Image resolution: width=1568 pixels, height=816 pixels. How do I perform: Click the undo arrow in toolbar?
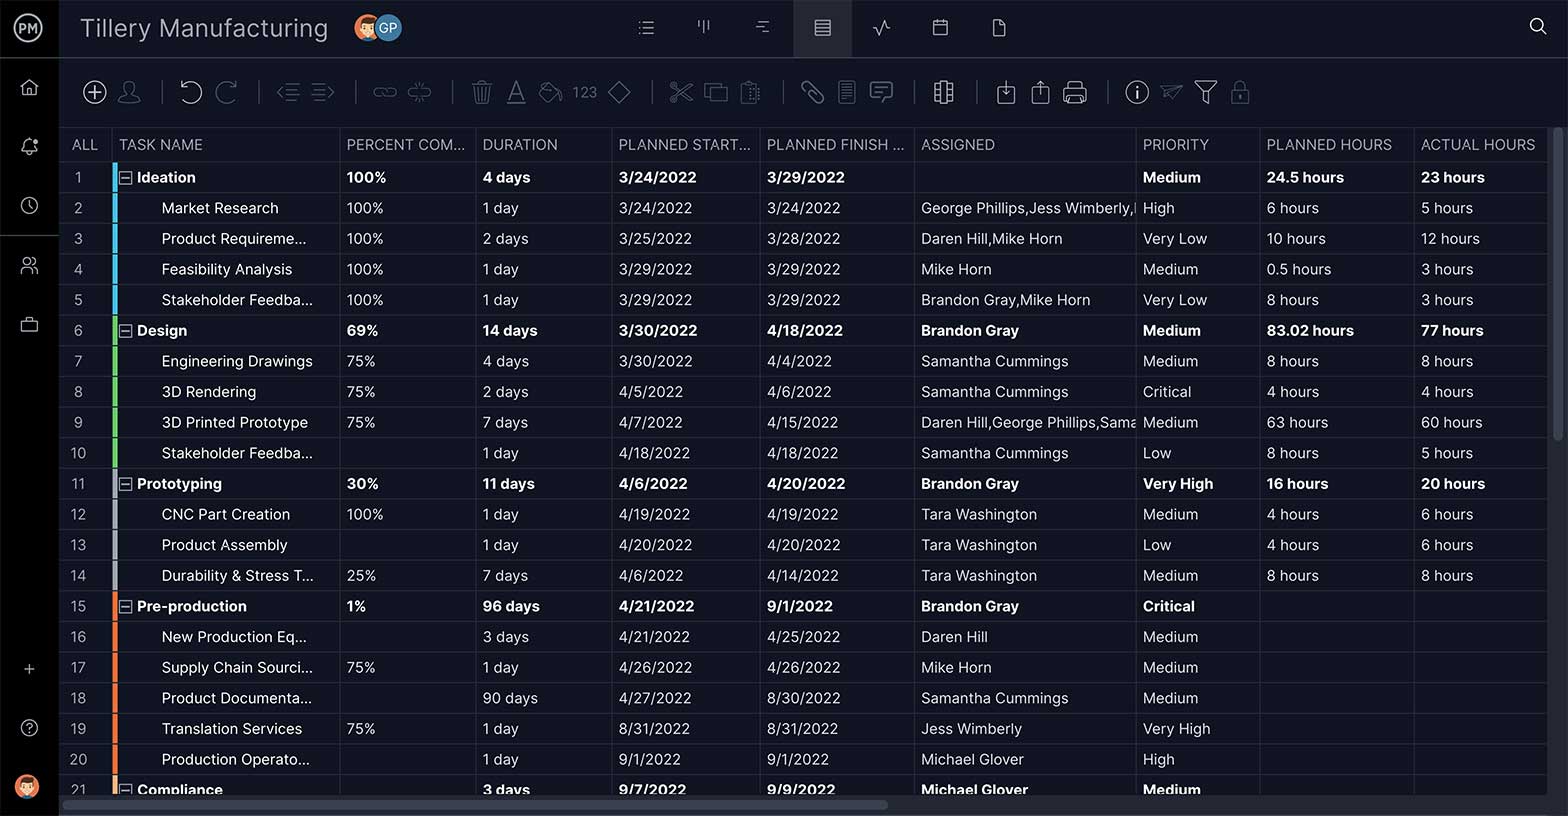(x=190, y=93)
